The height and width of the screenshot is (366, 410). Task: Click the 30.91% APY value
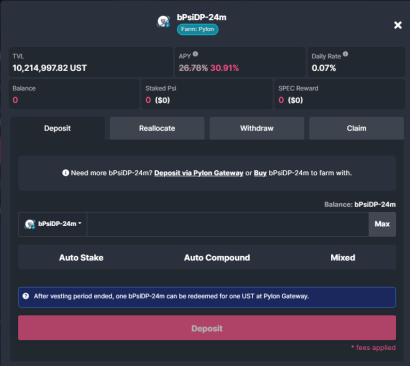225,68
